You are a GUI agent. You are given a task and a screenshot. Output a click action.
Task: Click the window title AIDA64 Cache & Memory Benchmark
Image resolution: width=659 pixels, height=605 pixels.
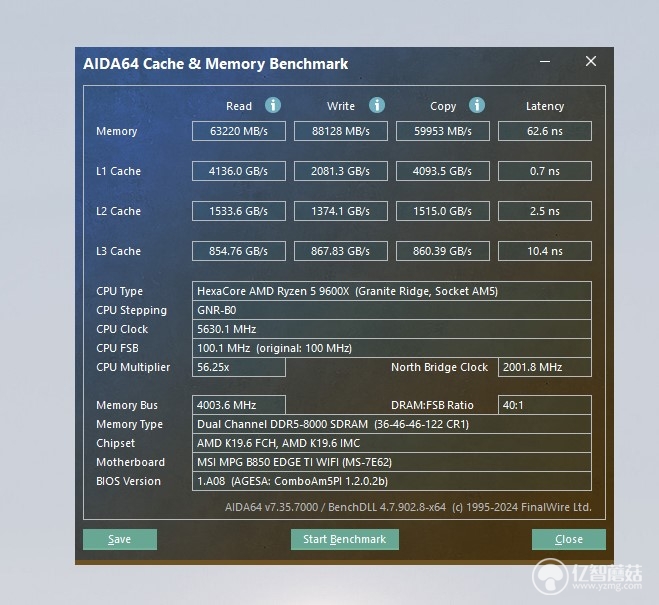coord(216,64)
